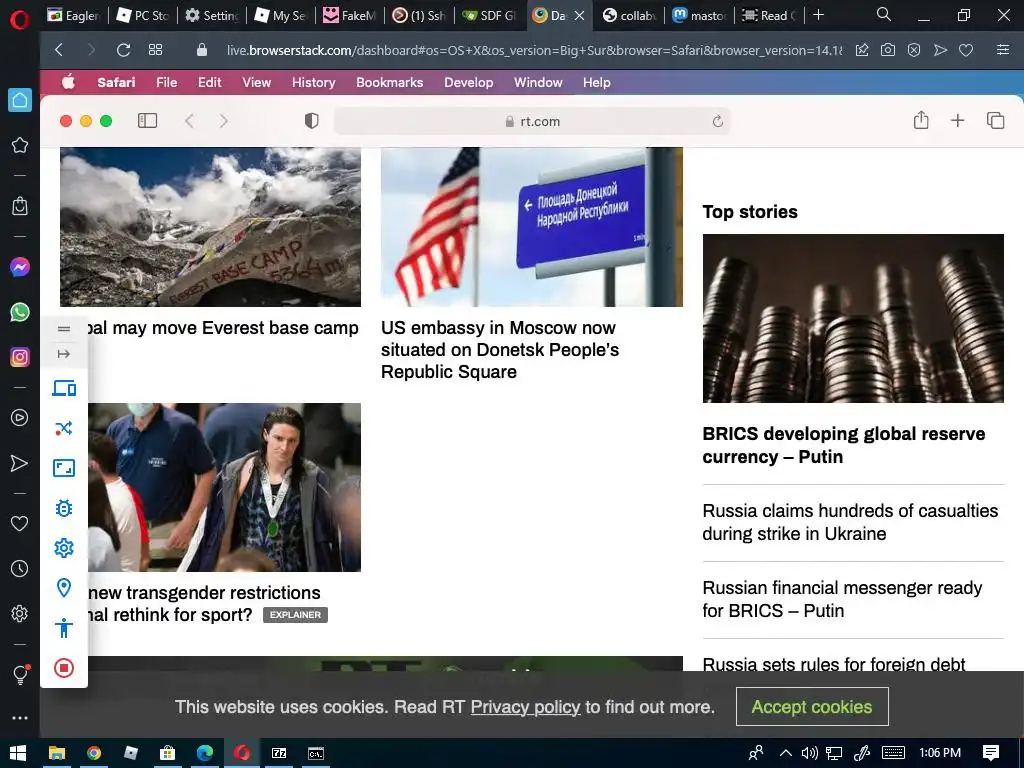Go back in Safari
The height and width of the screenshot is (768, 1024).
click(189, 121)
